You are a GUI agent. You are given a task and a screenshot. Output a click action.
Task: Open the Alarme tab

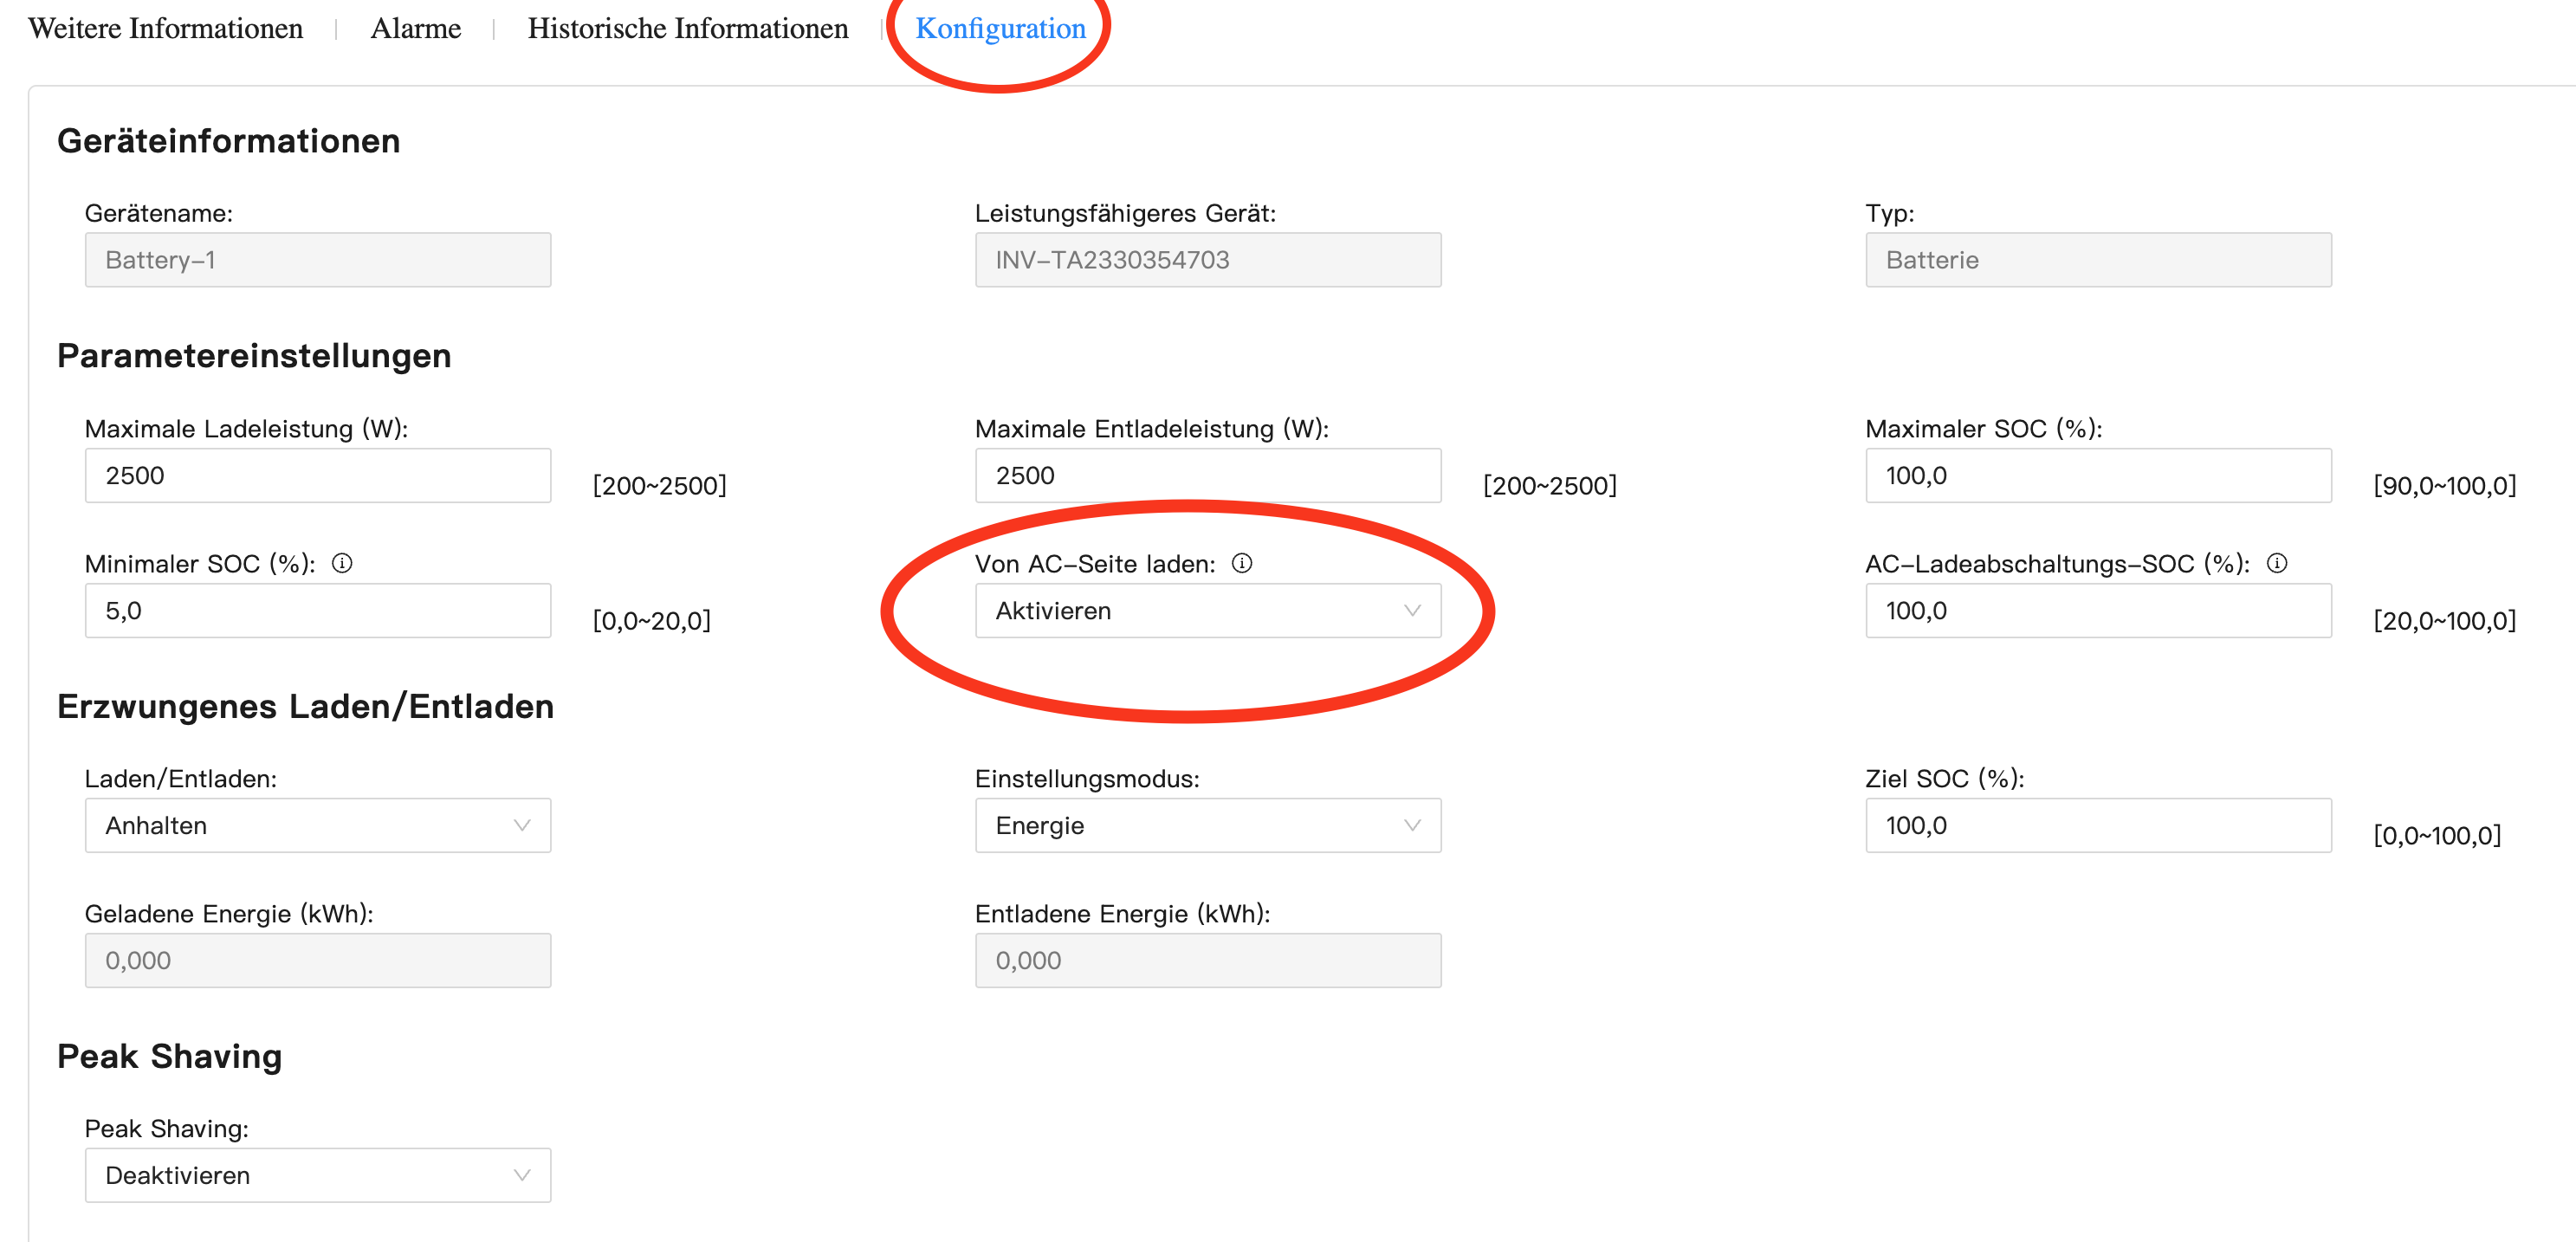tap(416, 28)
